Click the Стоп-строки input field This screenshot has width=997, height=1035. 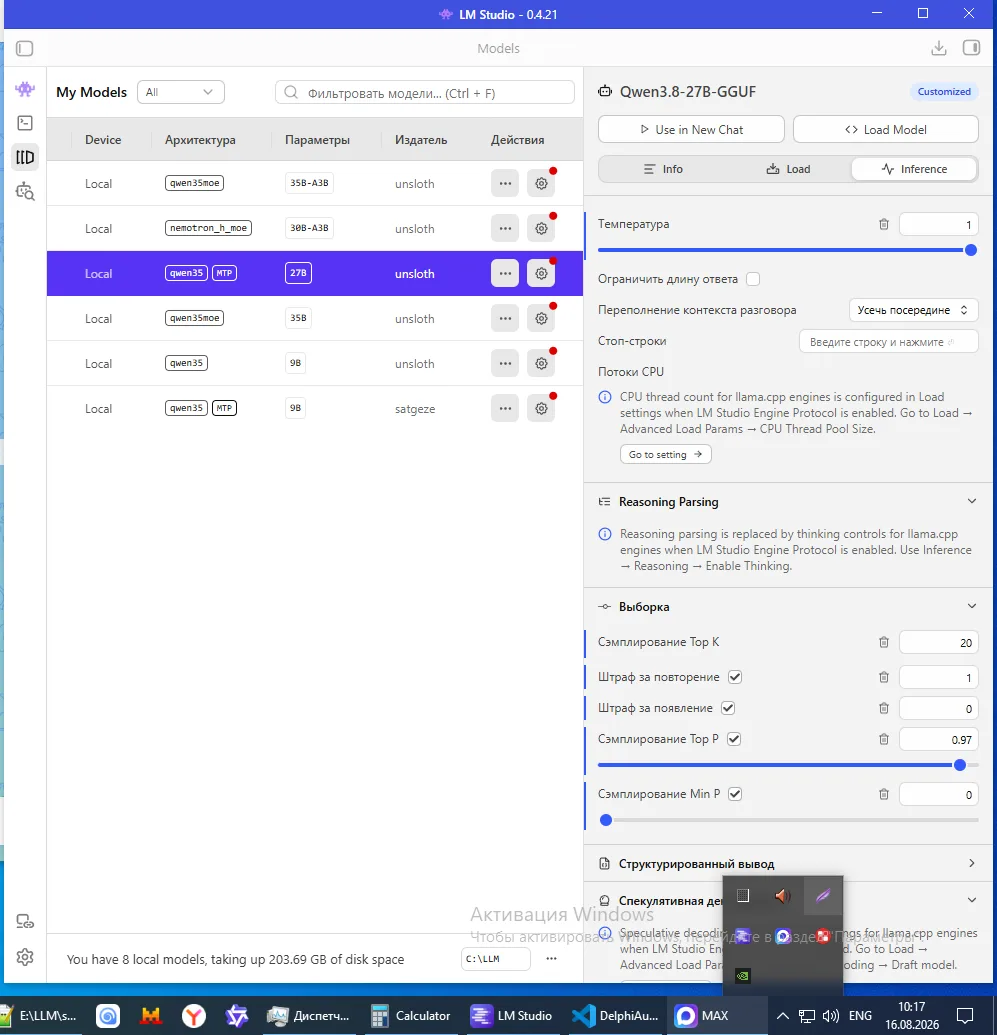pyautogui.click(x=888, y=342)
